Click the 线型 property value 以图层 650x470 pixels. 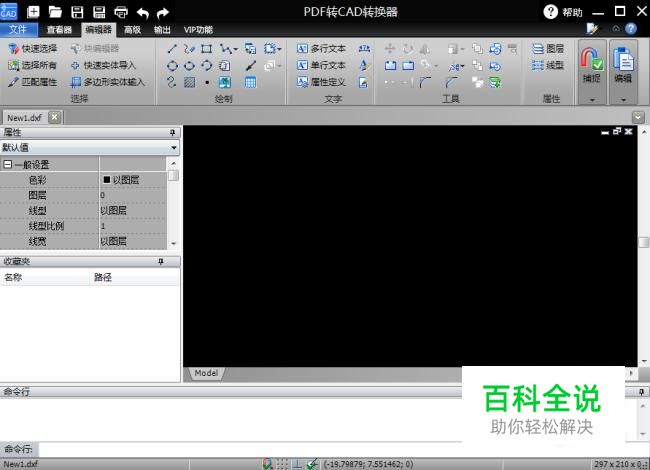tap(133, 211)
